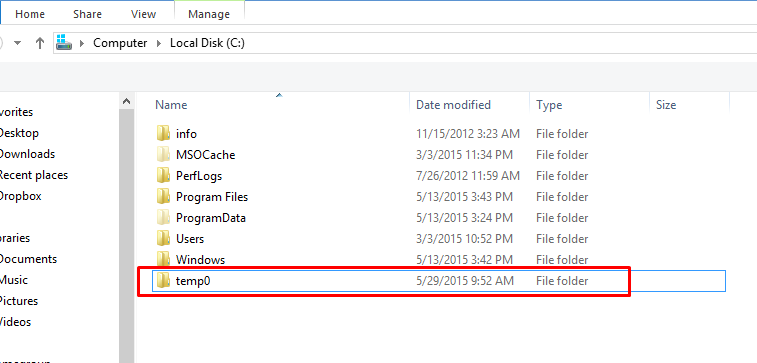
Task: Open the recent locations dropdown arrow
Action: tap(18, 43)
